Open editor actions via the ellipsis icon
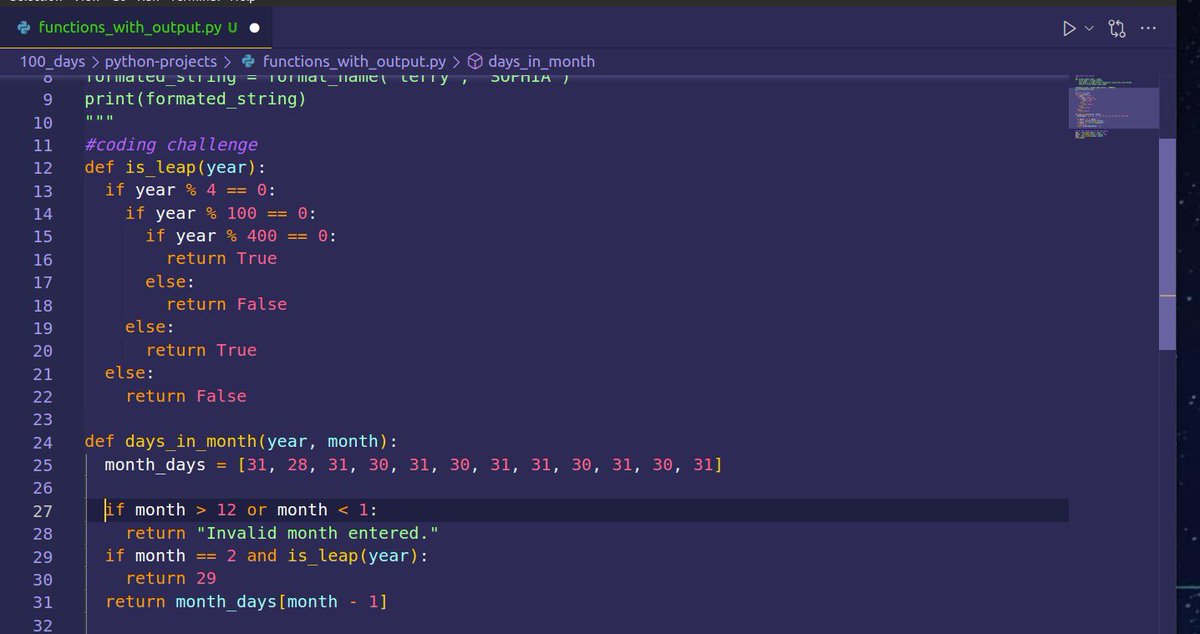Screen dimensions: 1200x634 1148,28
